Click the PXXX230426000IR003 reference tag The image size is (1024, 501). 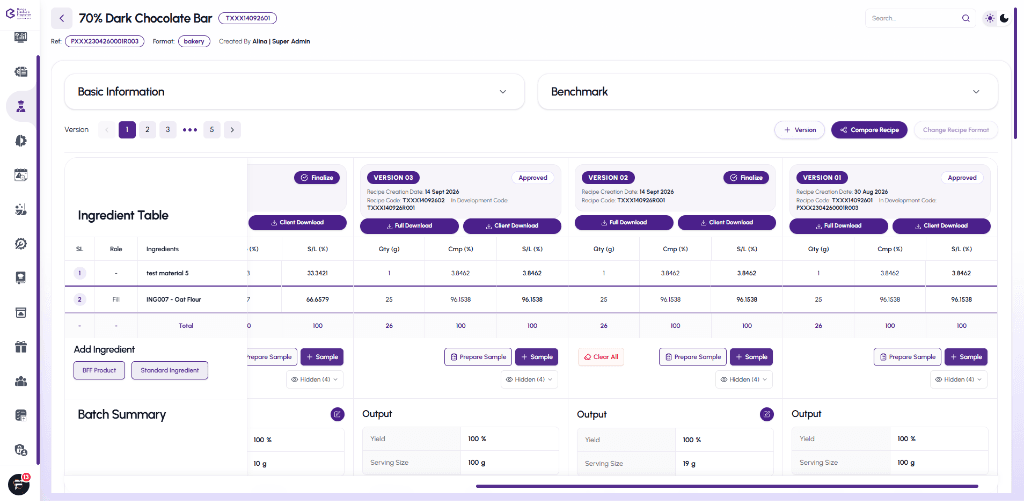(104, 41)
